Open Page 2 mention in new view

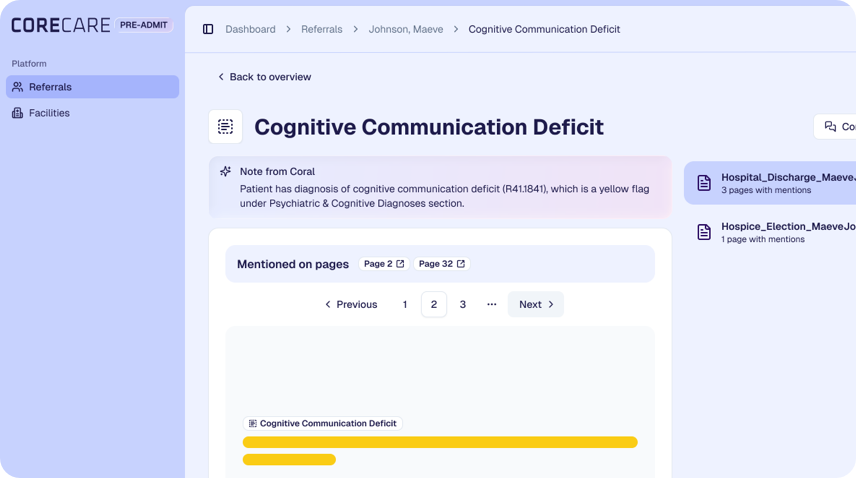(x=384, y=264)
